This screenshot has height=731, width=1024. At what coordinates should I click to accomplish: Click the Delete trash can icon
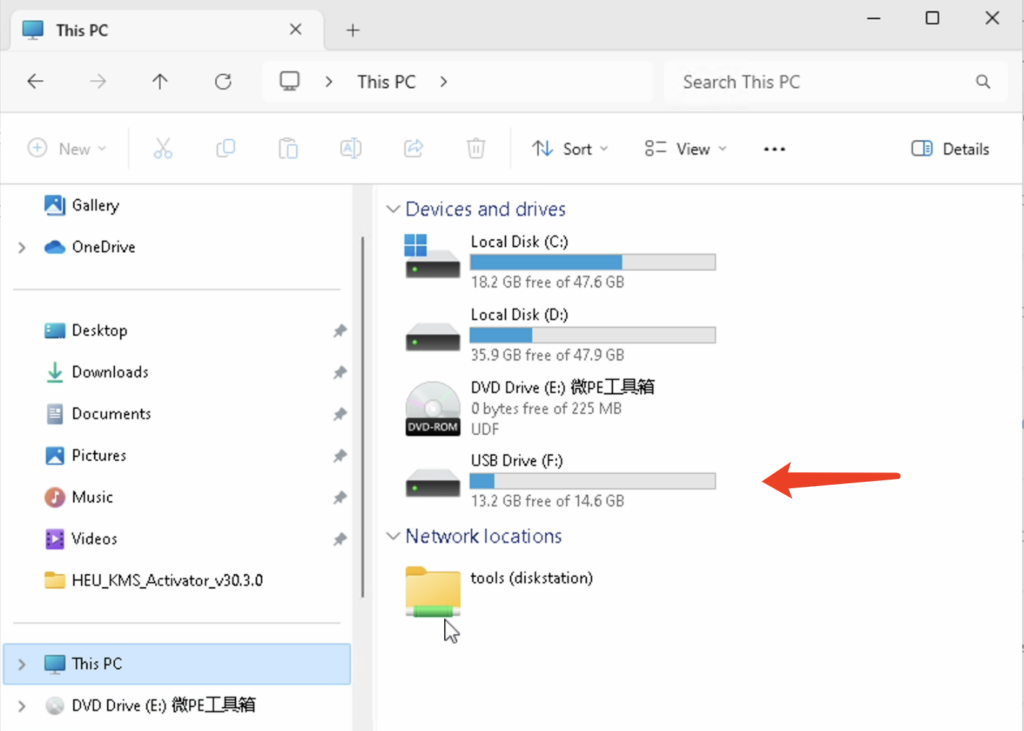(476, 149)
